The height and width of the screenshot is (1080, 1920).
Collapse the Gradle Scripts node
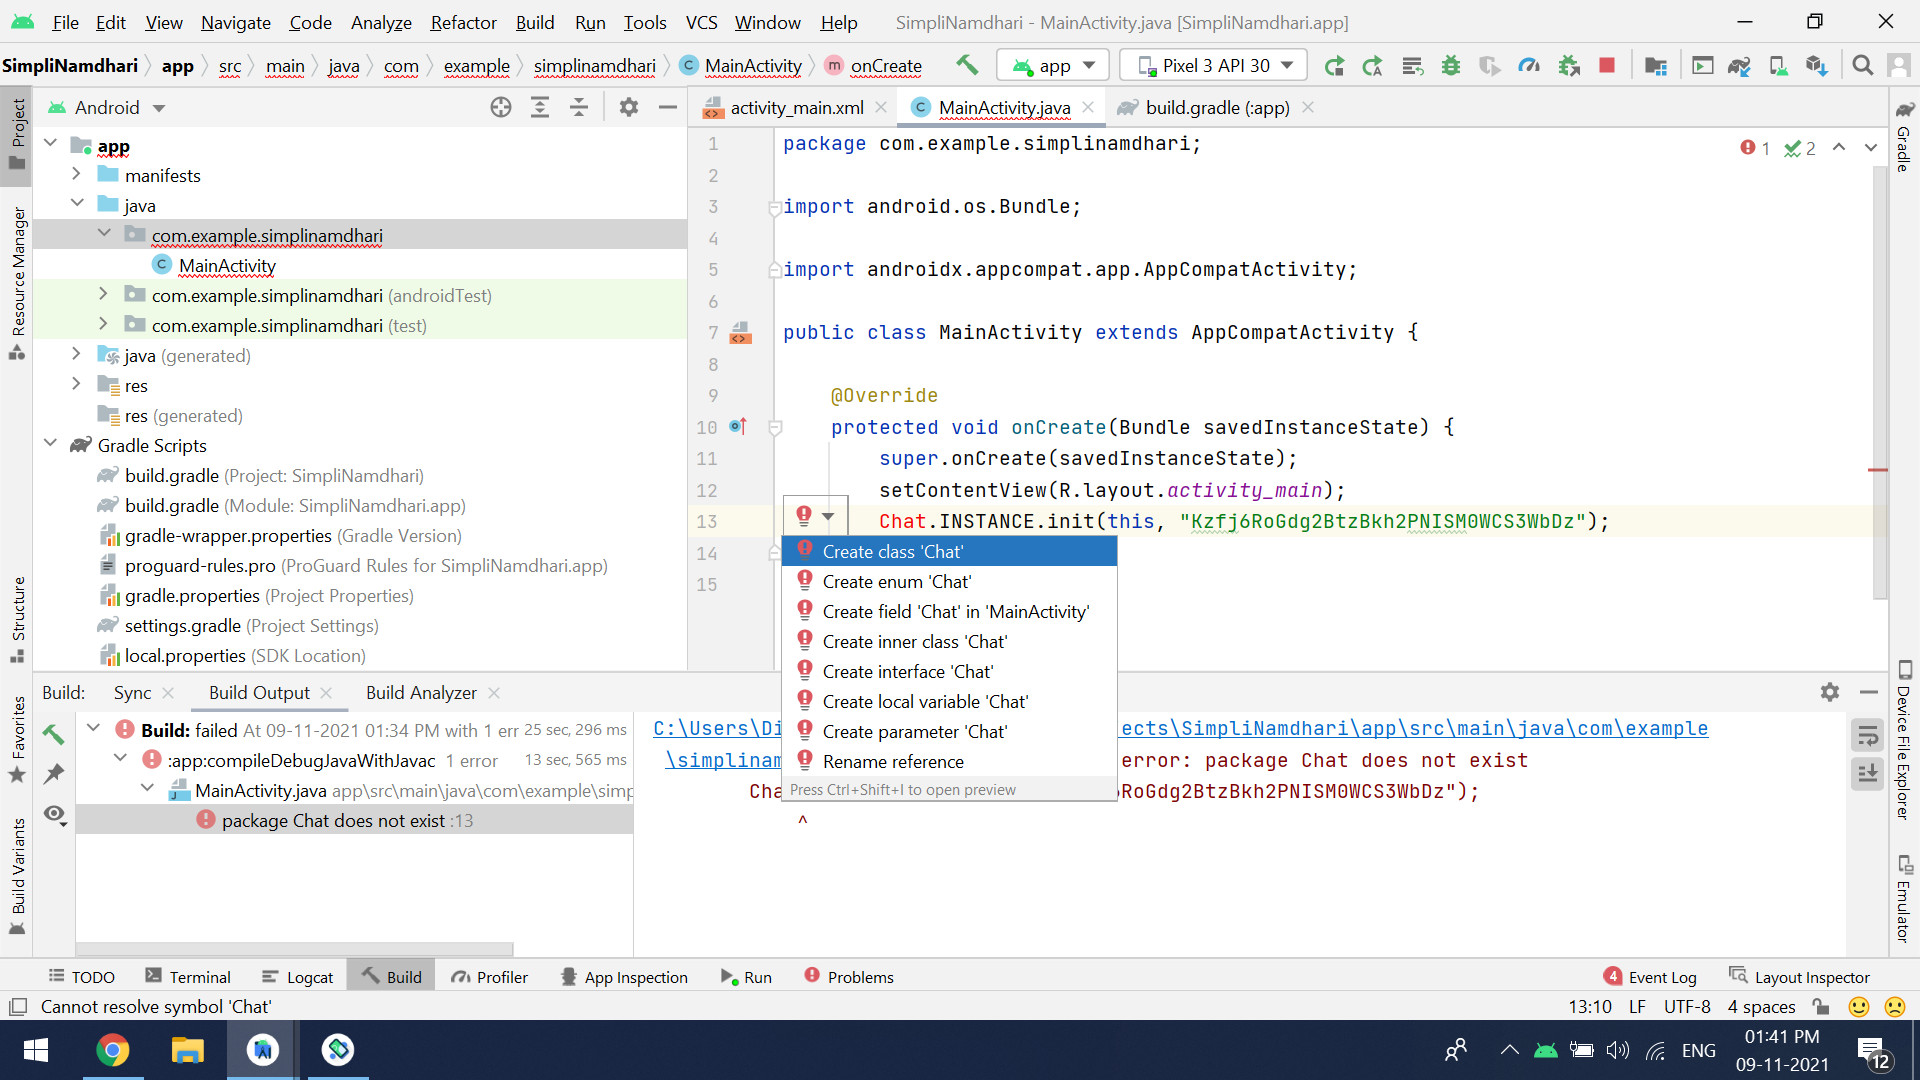pyautogui.click(x=50, y=445)
